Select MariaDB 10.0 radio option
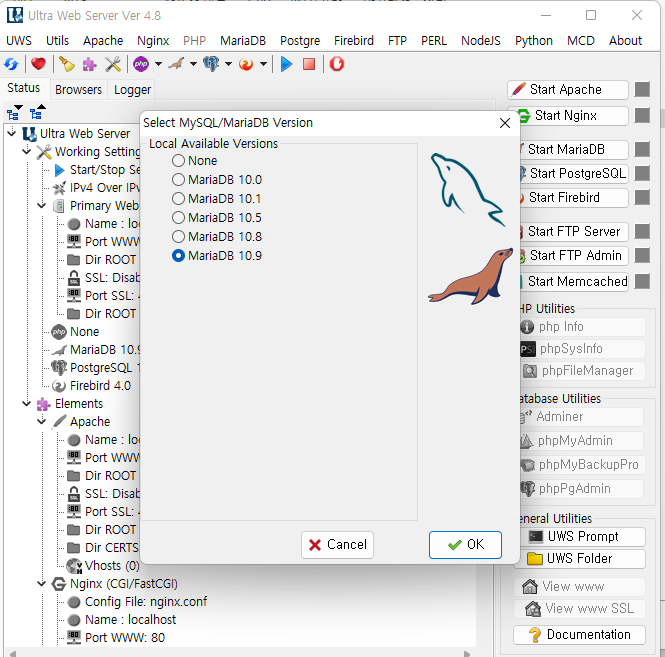This screenshot has height=657, width=665. point(179,180)
